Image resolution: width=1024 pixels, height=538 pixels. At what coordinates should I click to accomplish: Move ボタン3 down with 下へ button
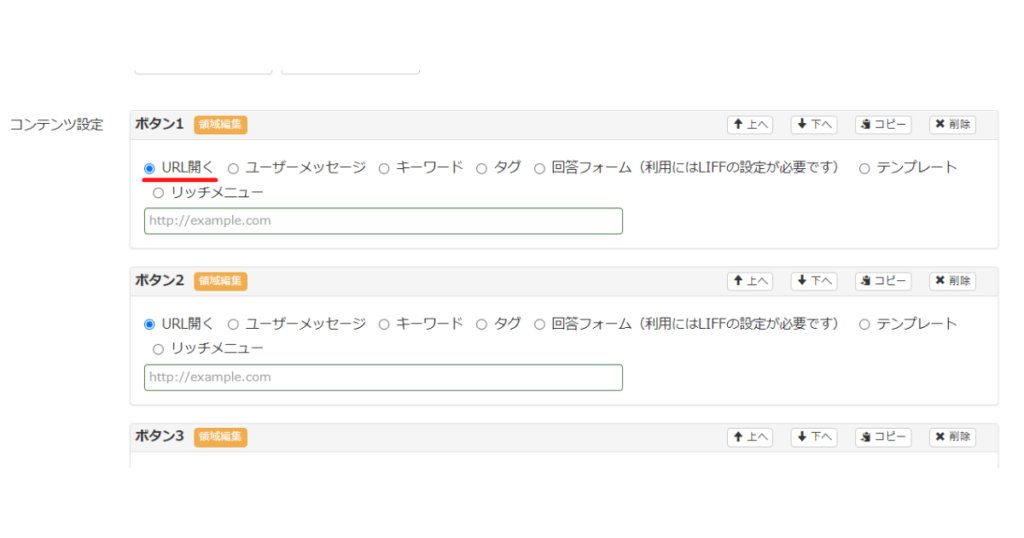click(814, 437)
